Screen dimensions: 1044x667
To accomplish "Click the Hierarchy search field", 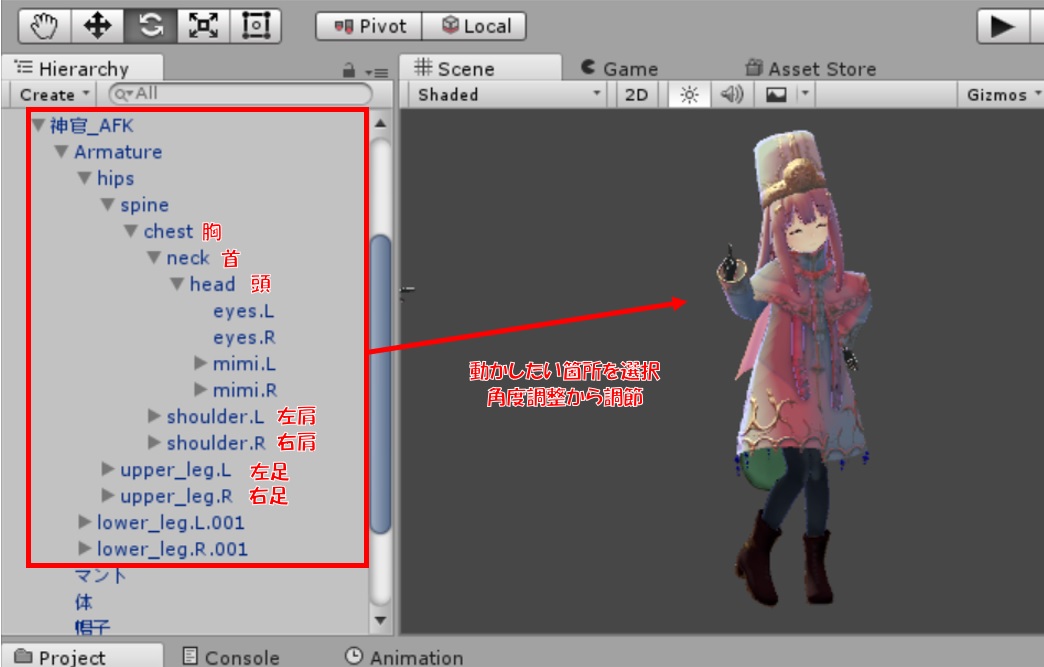I will click(240, 94).
